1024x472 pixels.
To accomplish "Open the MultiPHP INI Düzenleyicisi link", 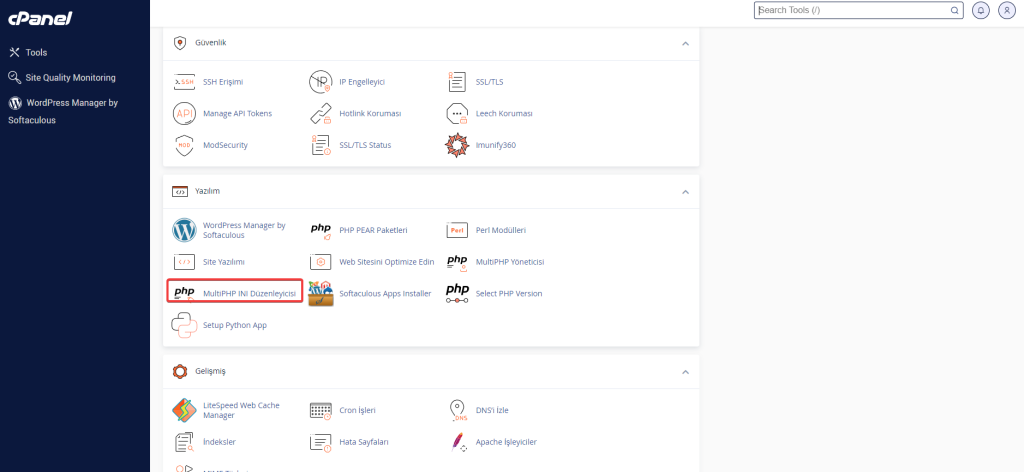I will click(x=249, y=293).
